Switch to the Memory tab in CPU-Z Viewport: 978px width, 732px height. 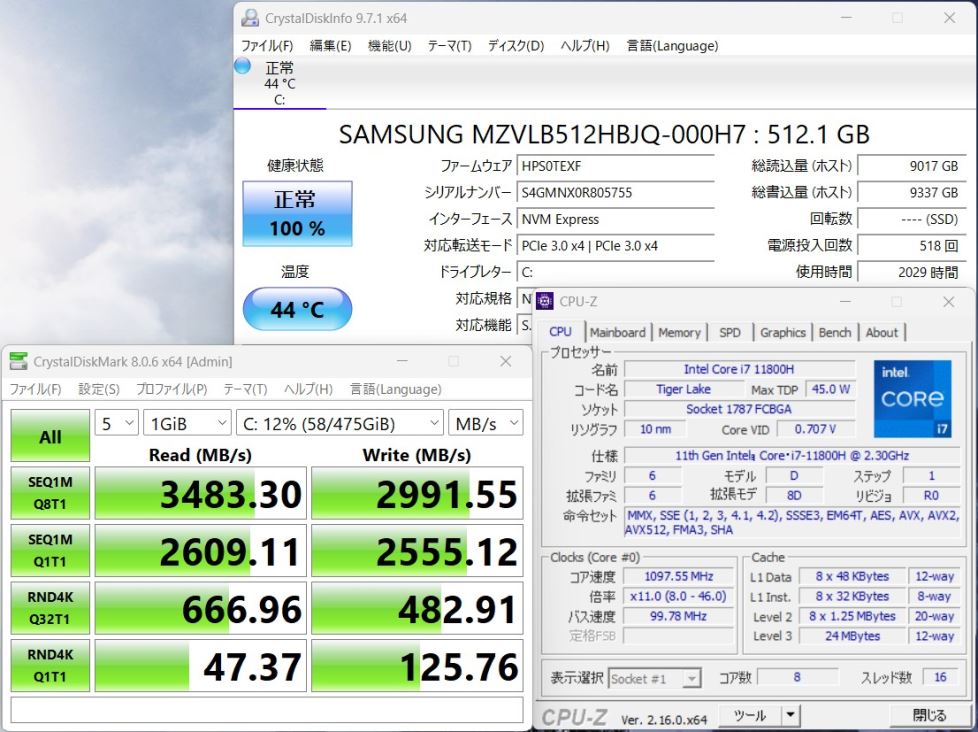[679, 333]
